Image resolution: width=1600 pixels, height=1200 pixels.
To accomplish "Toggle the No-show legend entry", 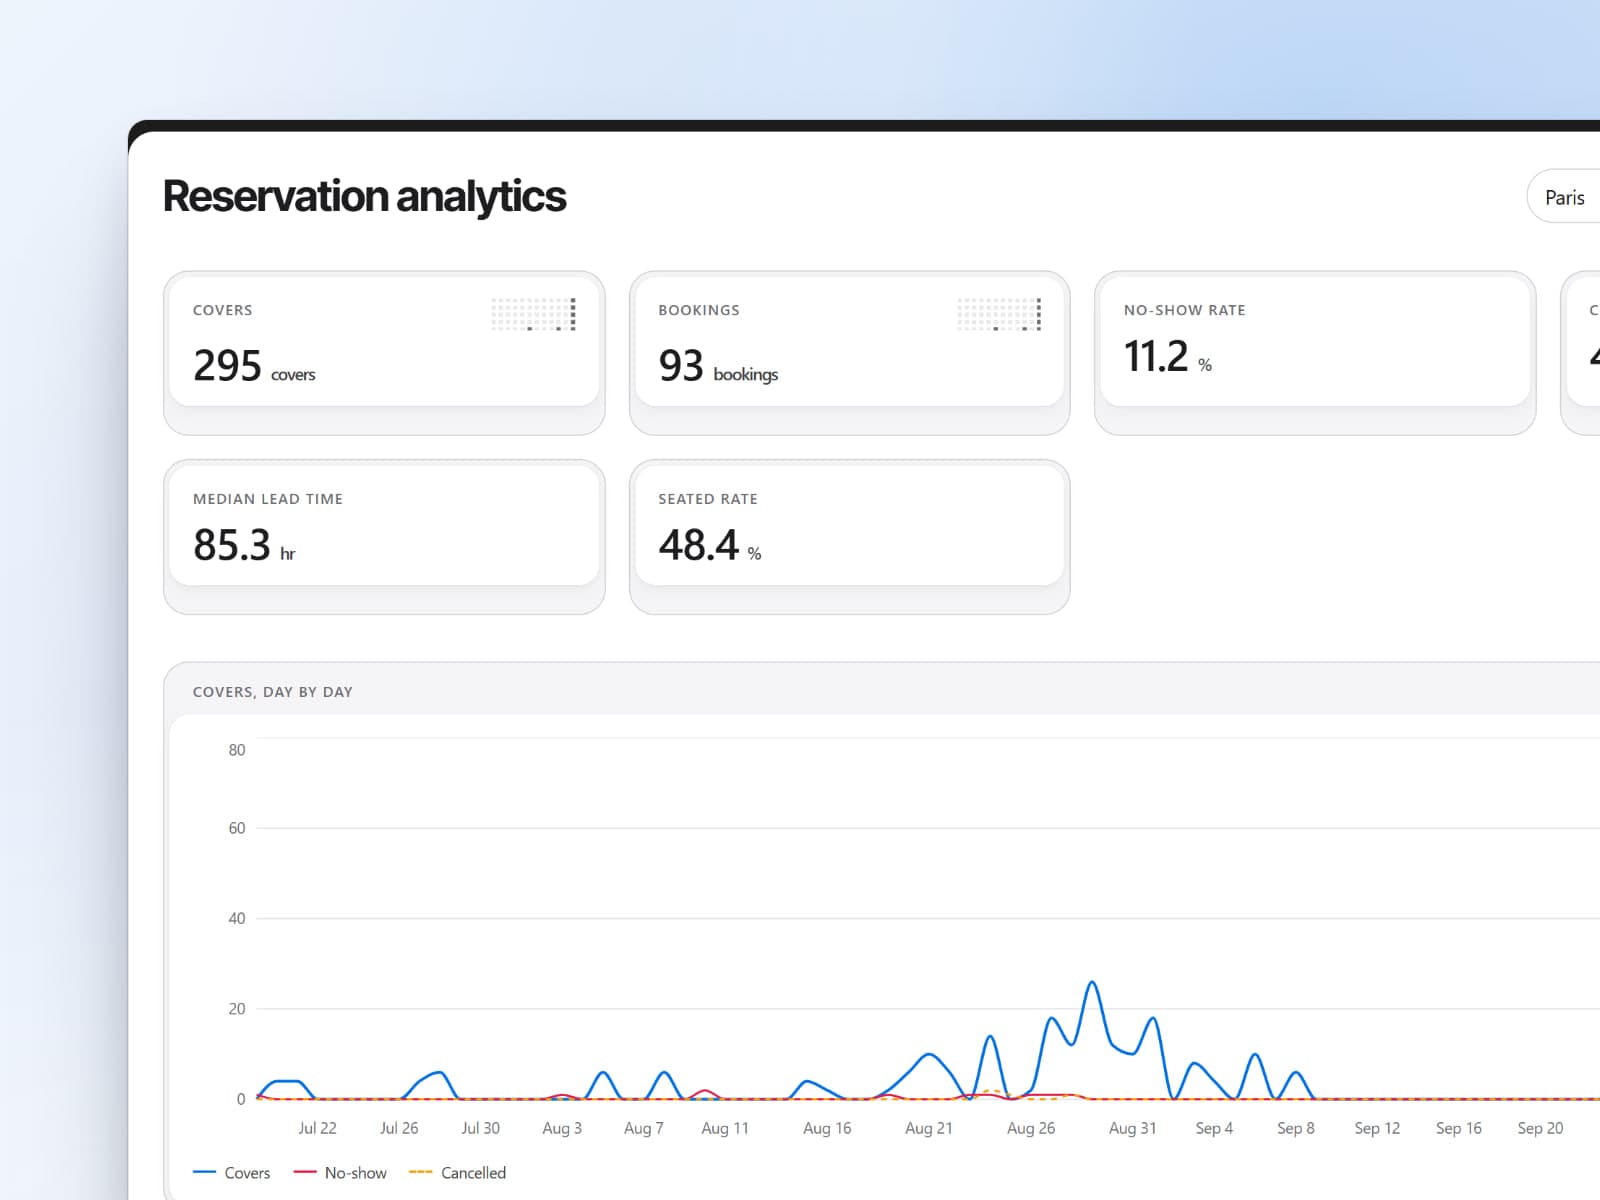I will (340, 1173).
